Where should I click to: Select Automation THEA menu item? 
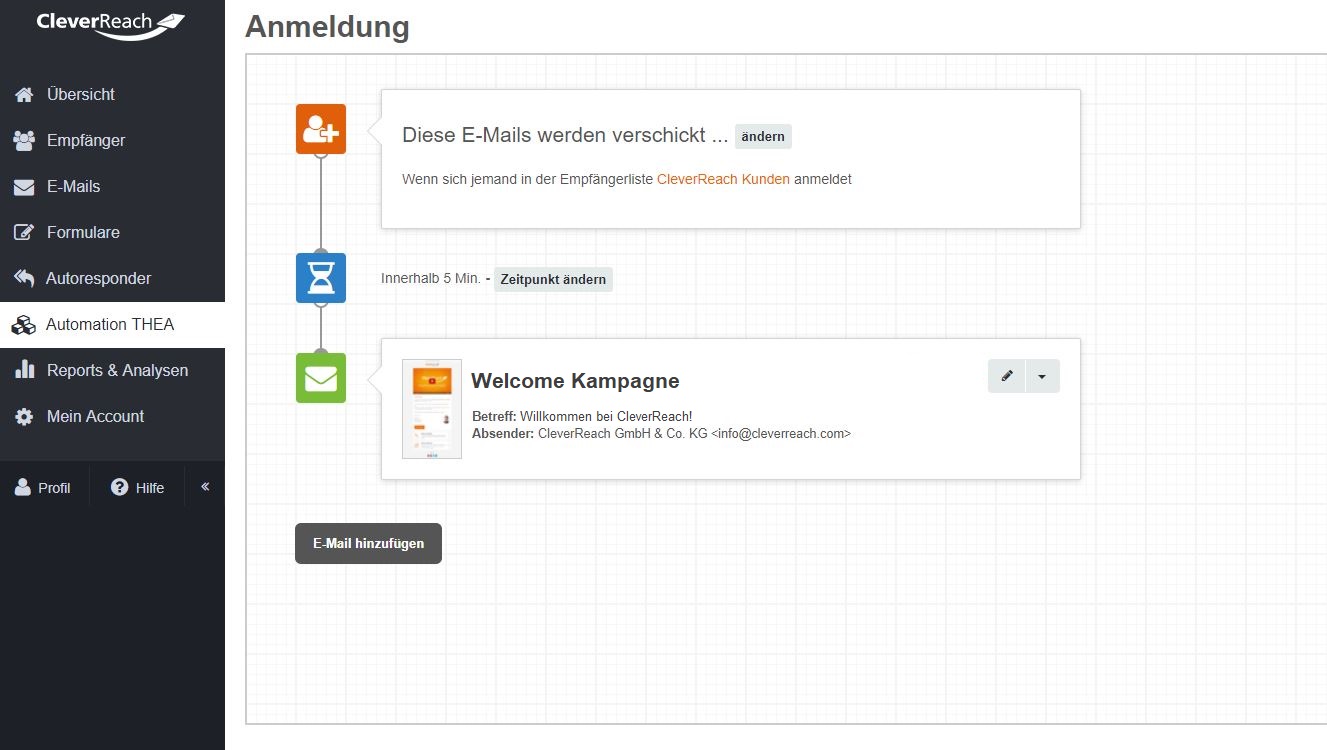click(x=112, y=325)
